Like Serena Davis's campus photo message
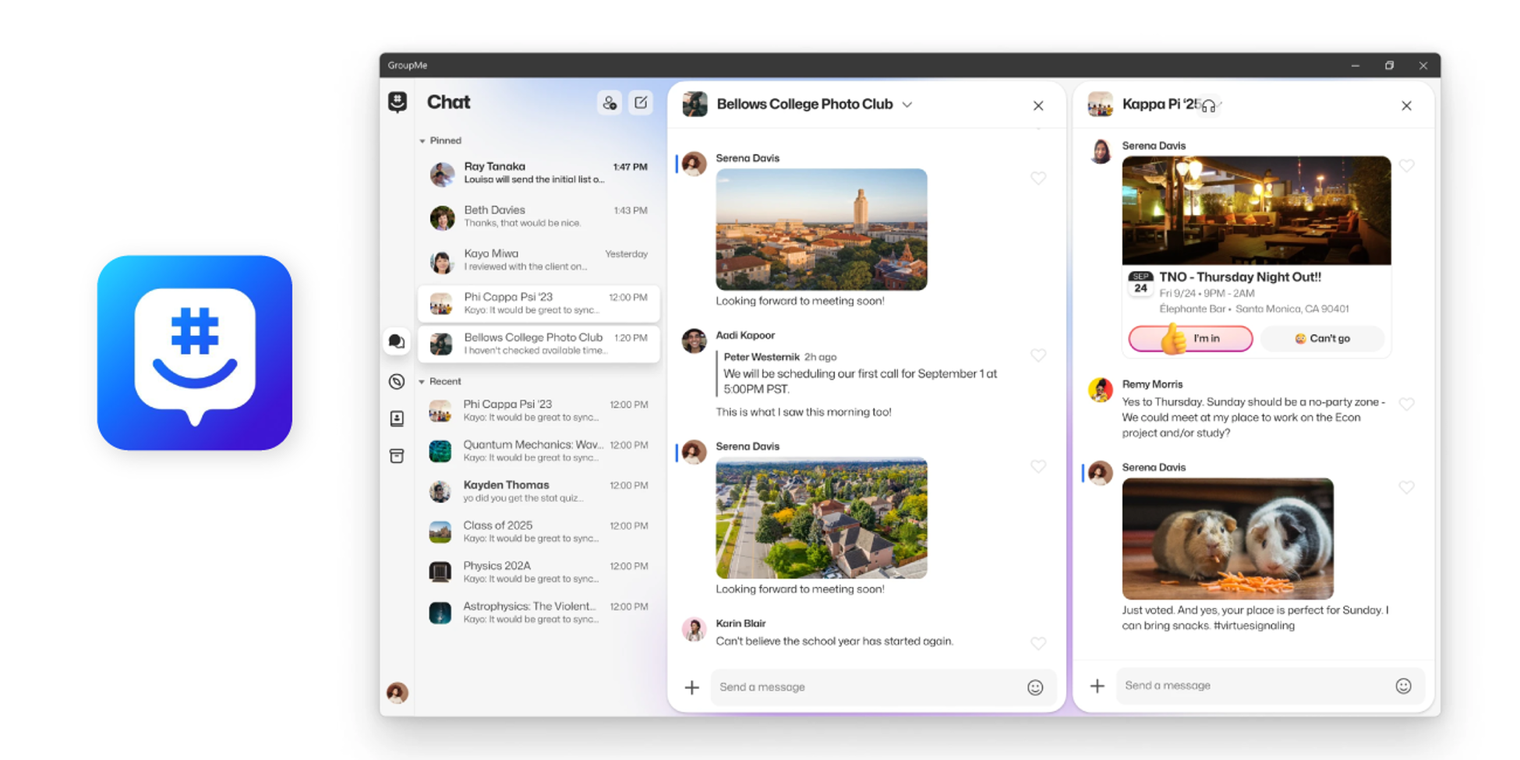 (1038, 178)
